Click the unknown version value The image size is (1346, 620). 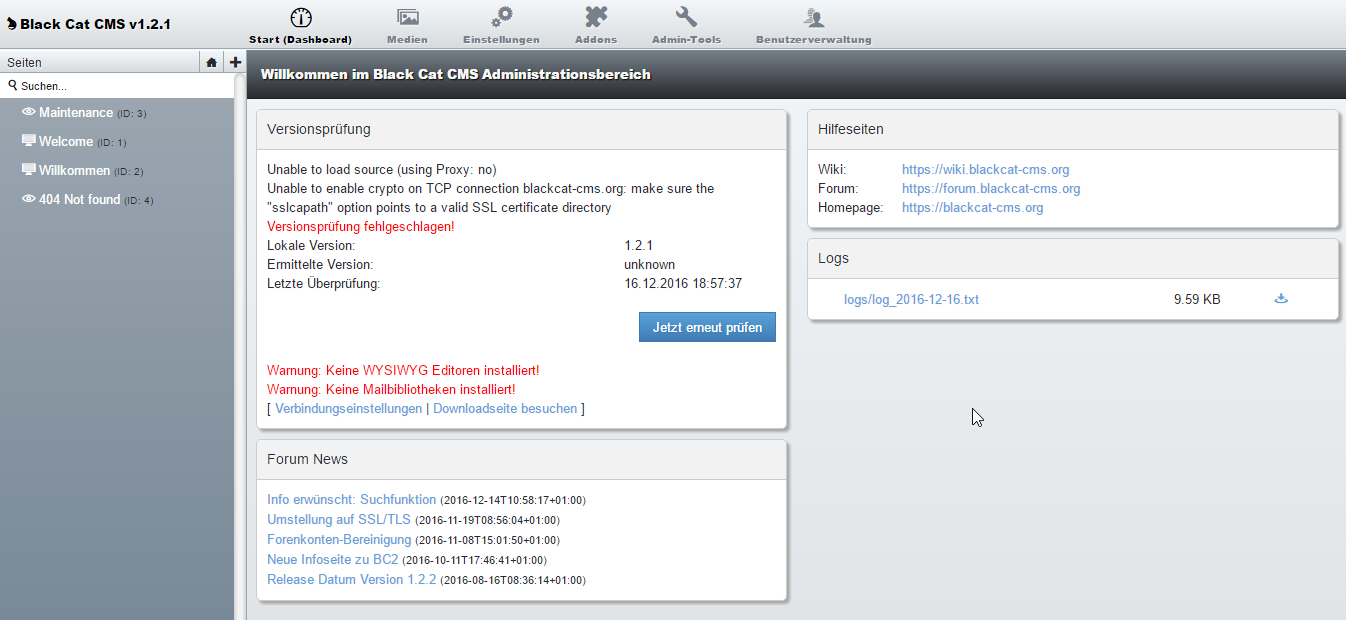click(649, 264)
